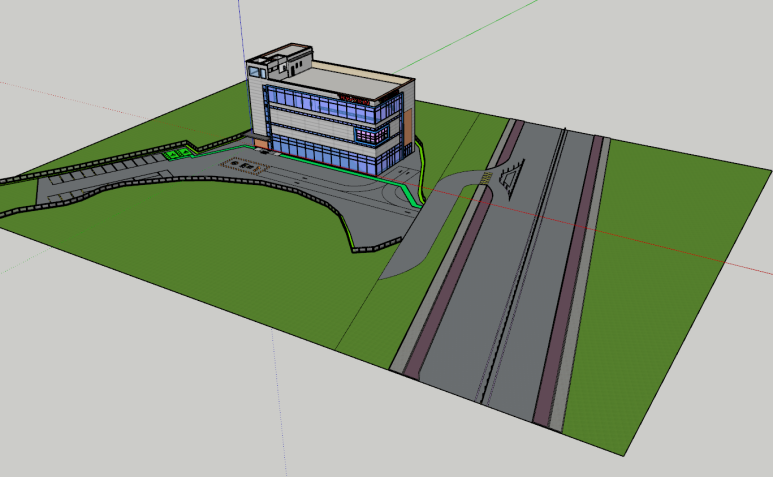Select the pink-windowed bay on the building

[x=372, y=135]
